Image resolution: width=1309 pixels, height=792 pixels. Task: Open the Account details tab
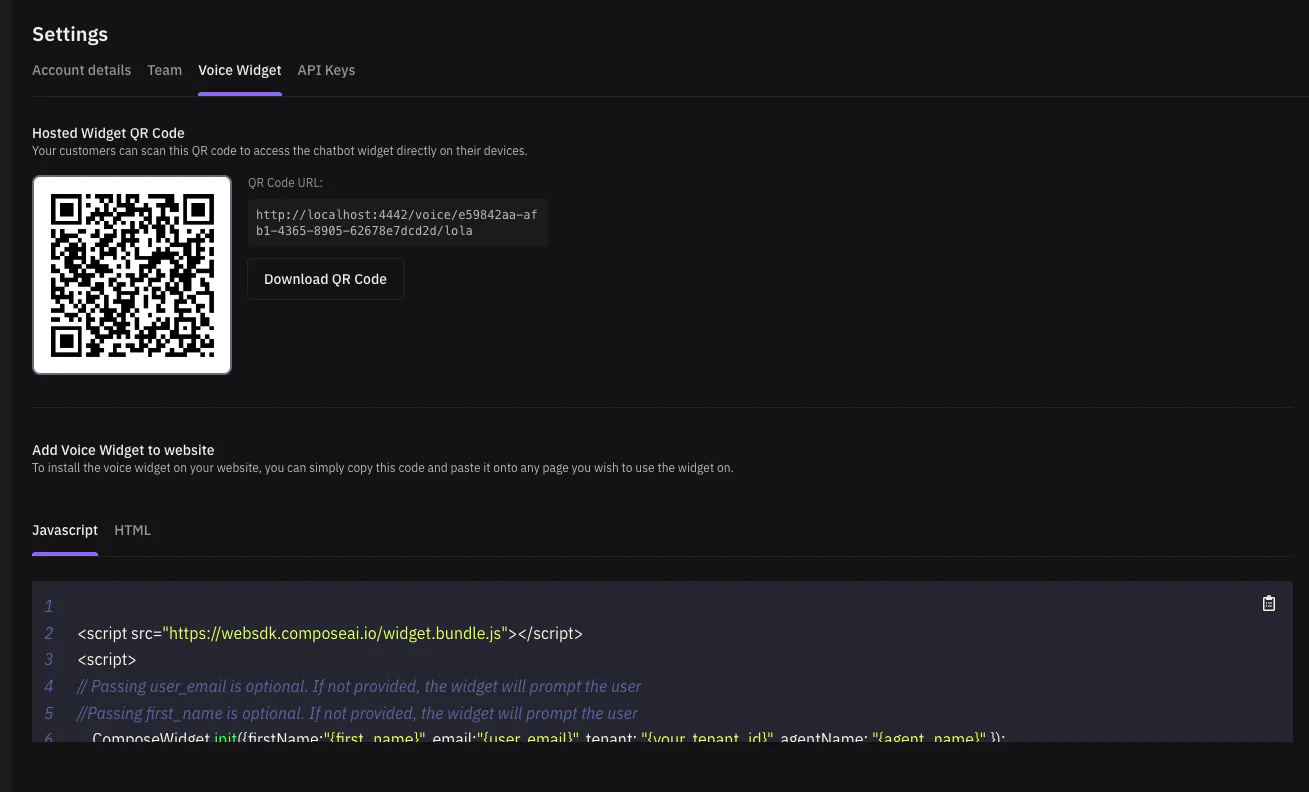[x=81, y=70]
